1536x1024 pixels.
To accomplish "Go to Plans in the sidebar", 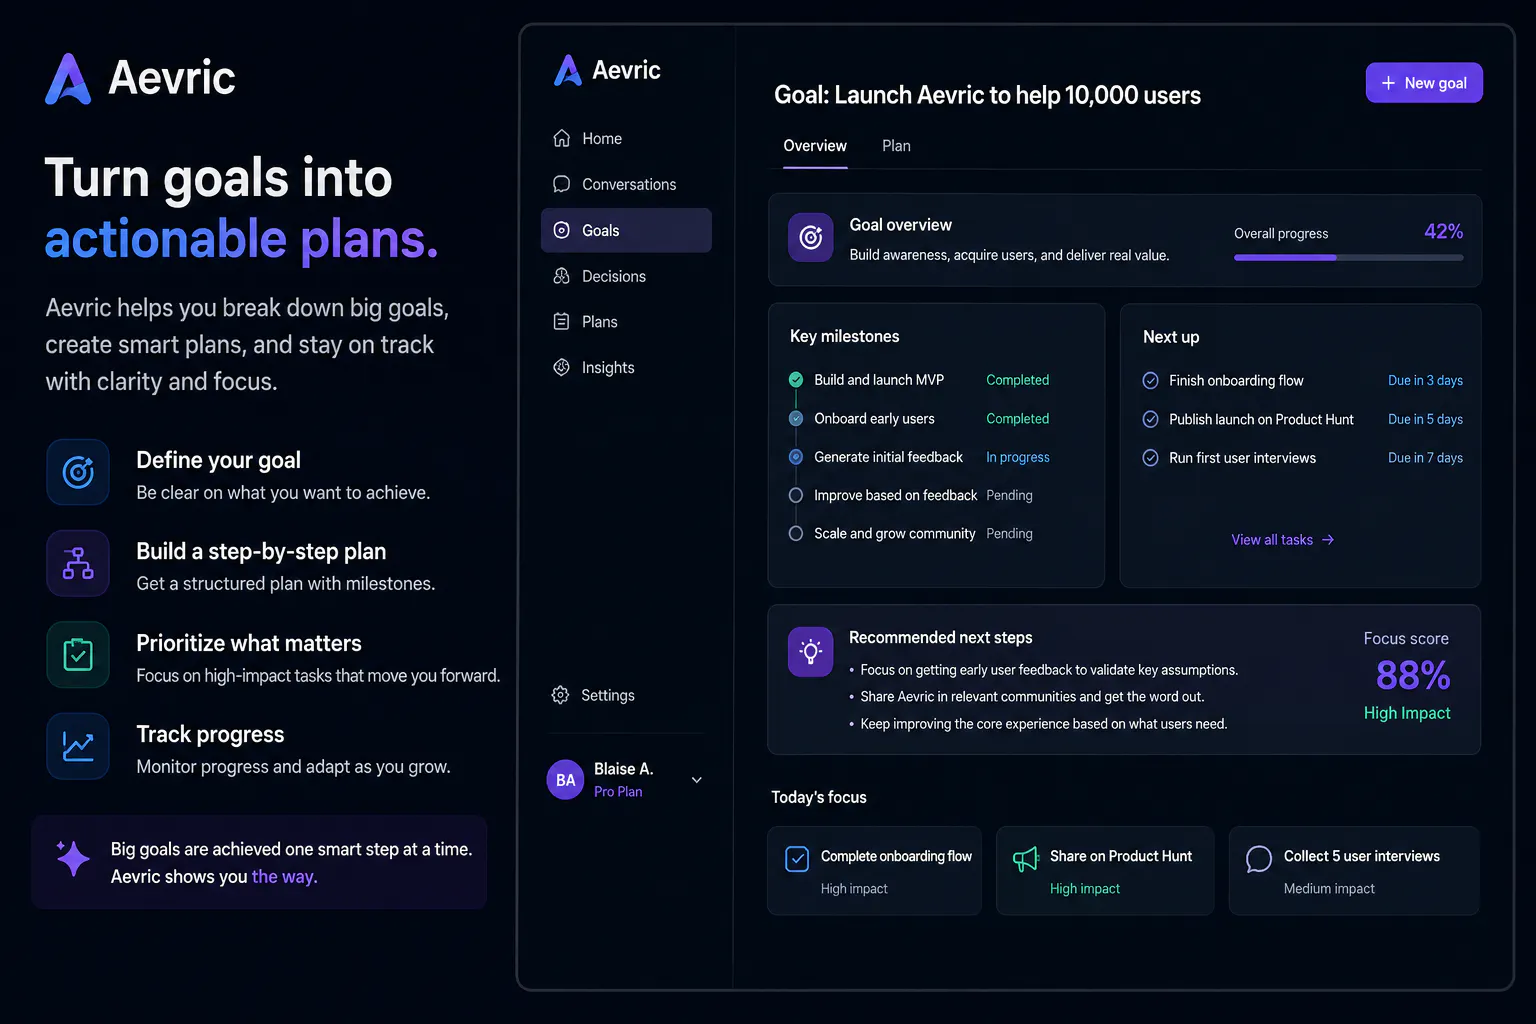I will [x=626, y=322].
